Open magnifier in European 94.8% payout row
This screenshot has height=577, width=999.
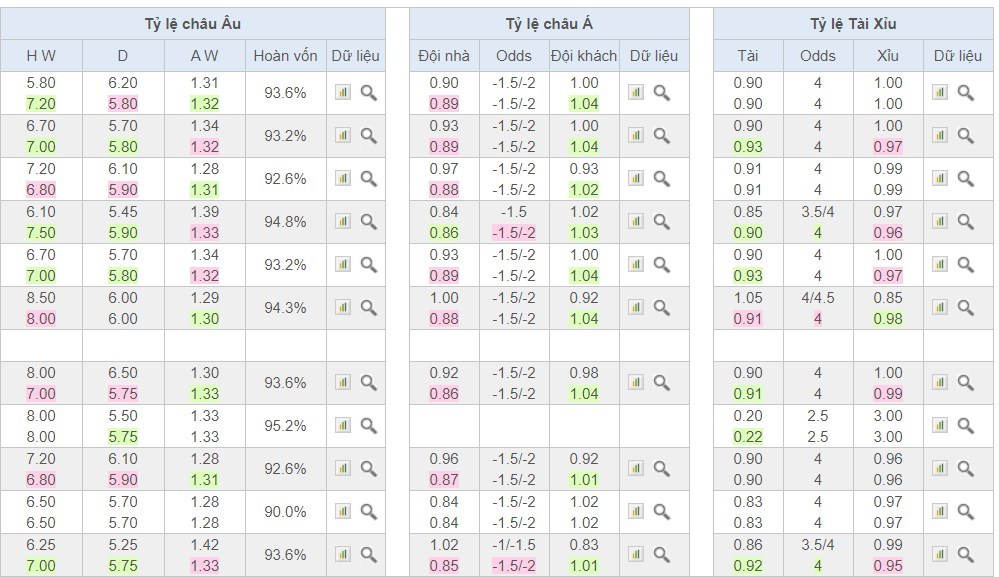click(369, 222)
